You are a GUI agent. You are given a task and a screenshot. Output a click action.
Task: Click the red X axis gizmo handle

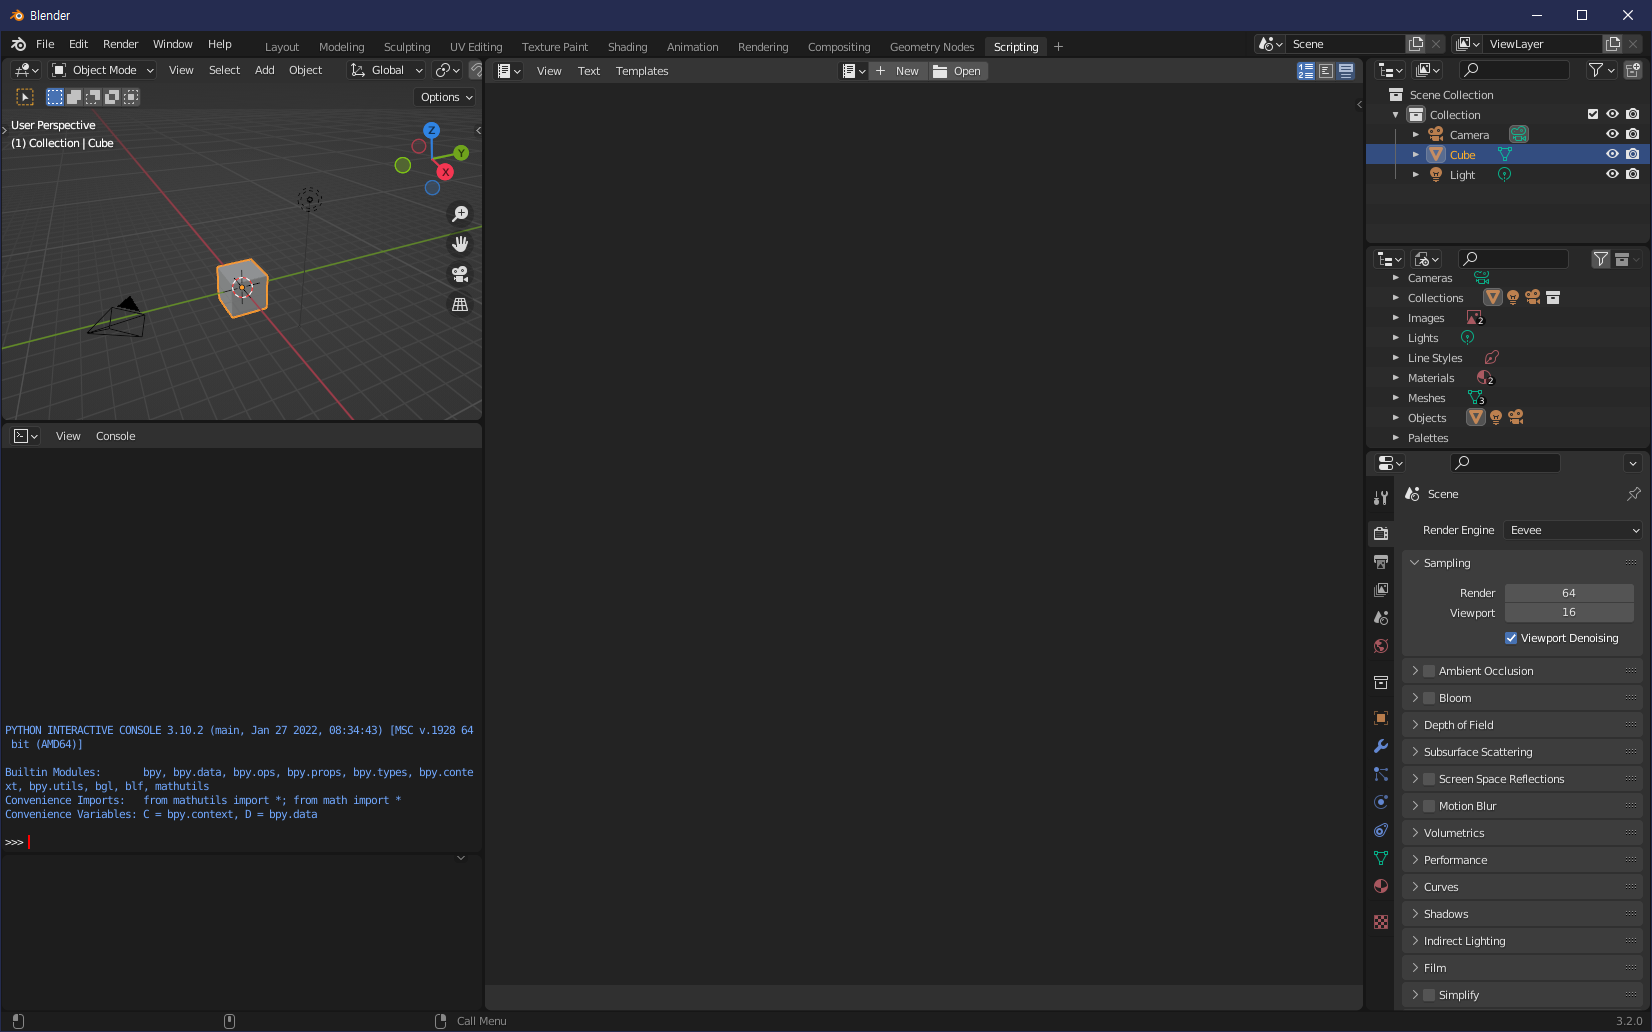446,172
